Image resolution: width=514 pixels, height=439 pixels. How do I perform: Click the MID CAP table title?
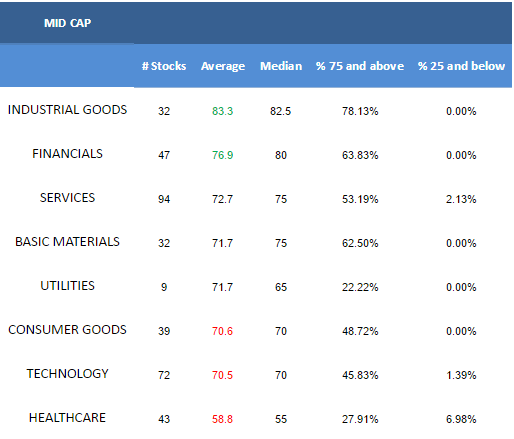click(x=67, y=23)
